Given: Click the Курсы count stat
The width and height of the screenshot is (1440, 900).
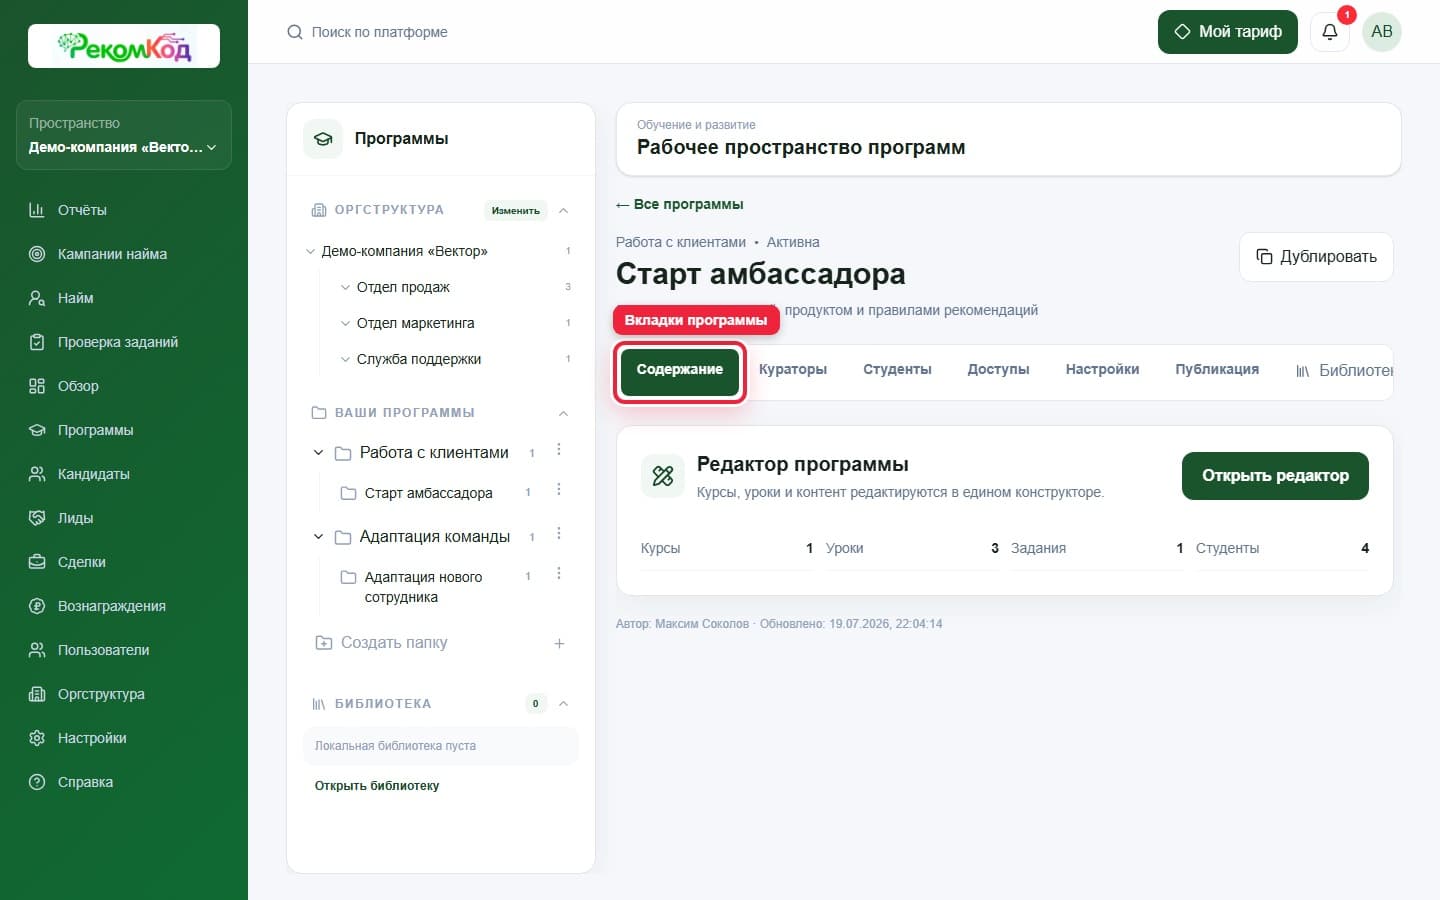Looking at the screenshot, I should coord(727,548).
